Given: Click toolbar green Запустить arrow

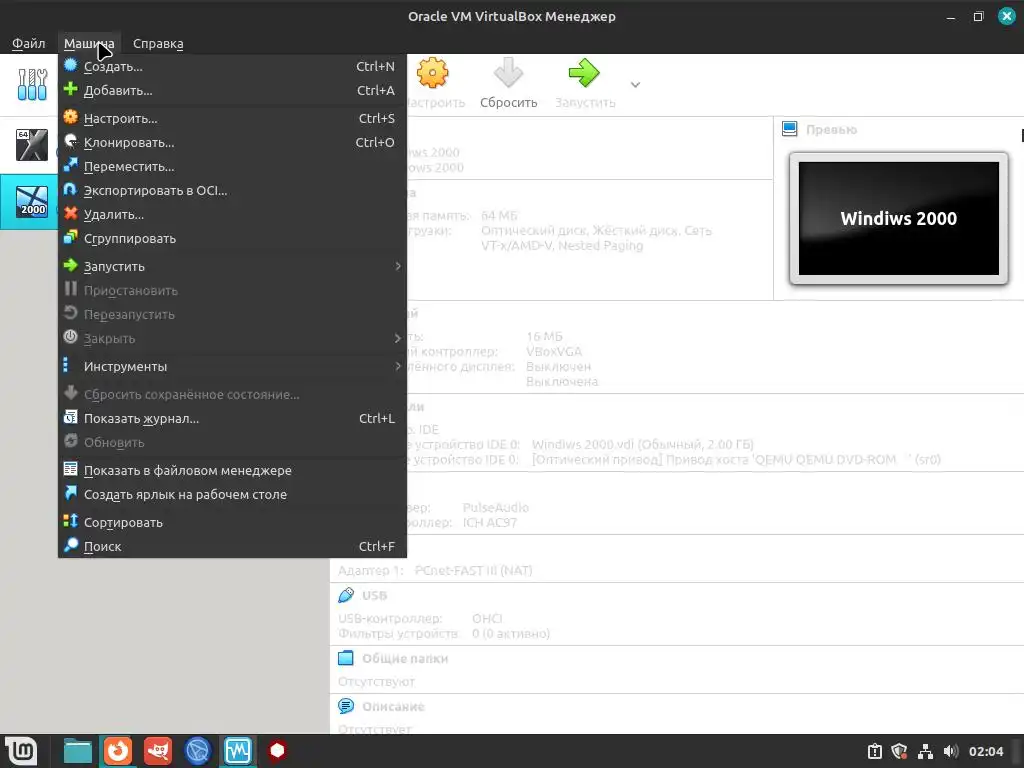Looking at the screenshot, I should (x=584, y=84).
